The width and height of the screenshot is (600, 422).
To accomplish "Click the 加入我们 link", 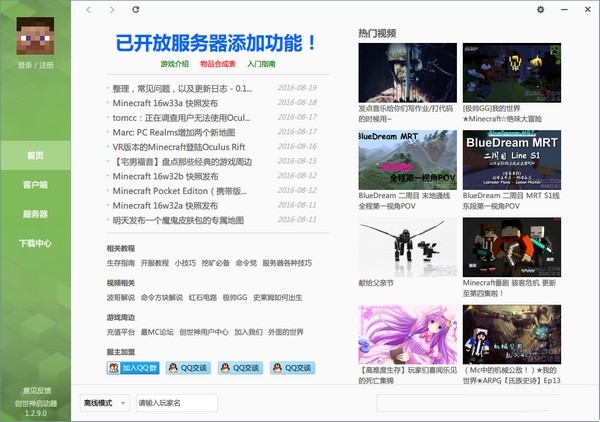I will [x=248, y=332].
